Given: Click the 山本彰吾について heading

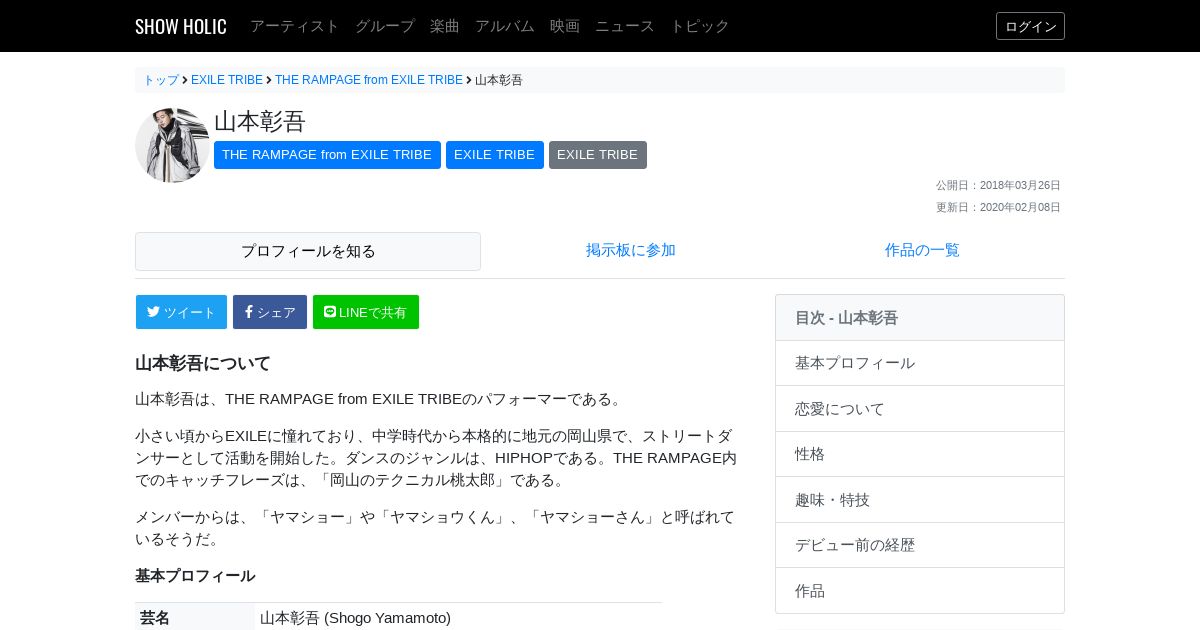Looking at the screenshot, I should coord(203,363).
